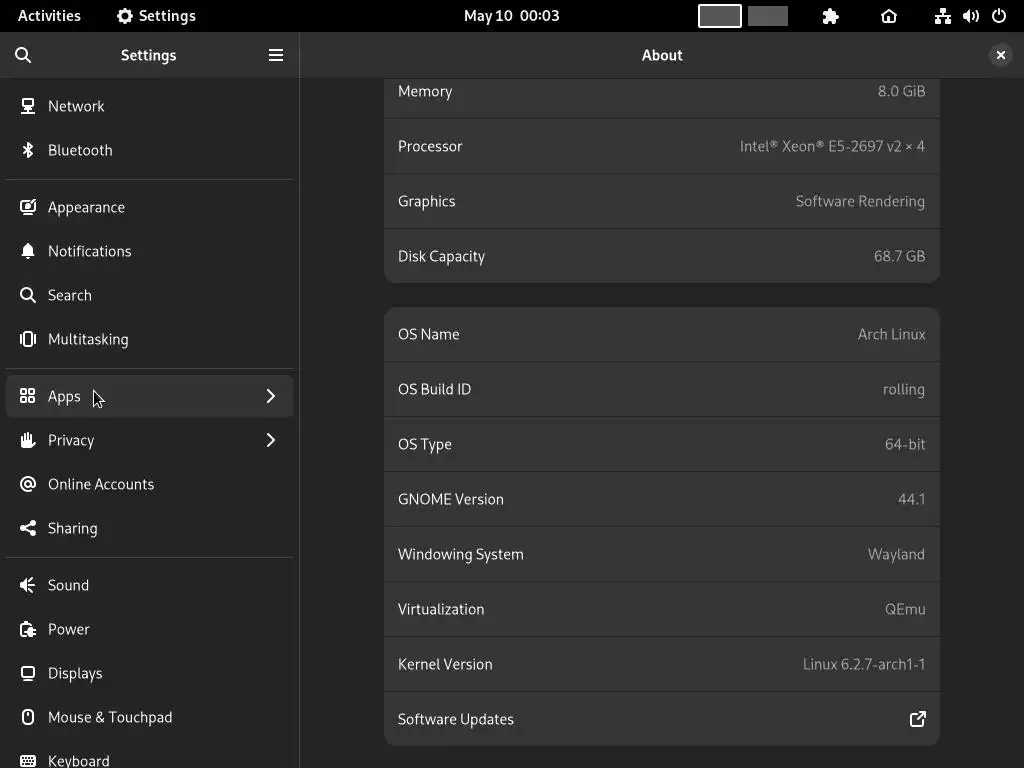Open Software Updates external link icon
This screenshot has height=768, width=1024.
(x=918, y=719)
